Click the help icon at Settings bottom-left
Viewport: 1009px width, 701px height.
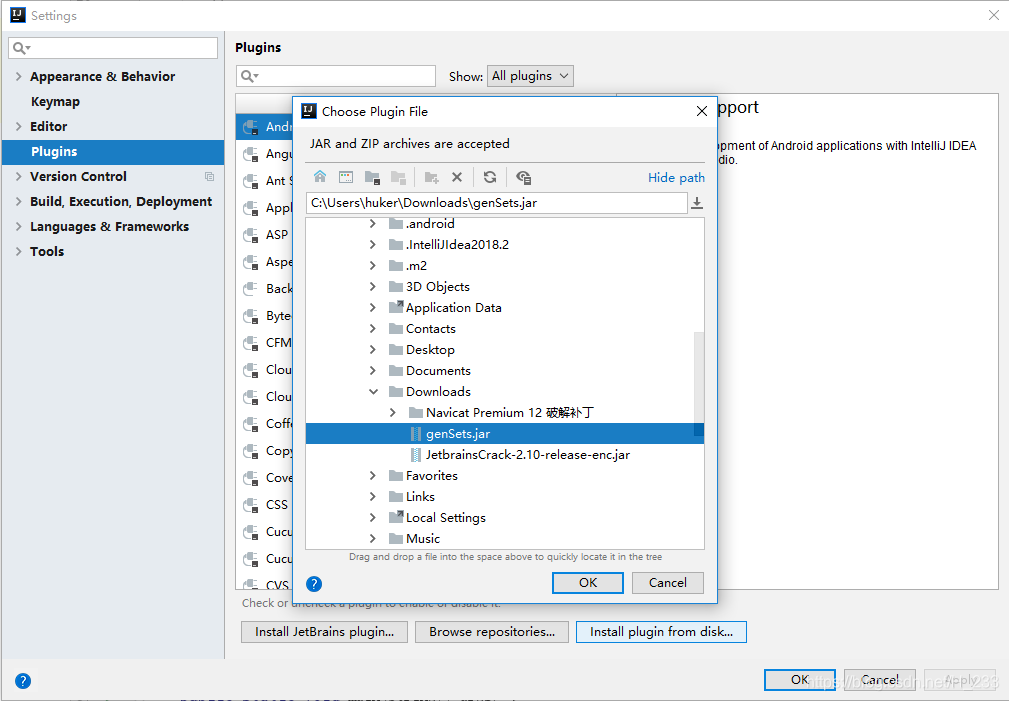point(23,681)
